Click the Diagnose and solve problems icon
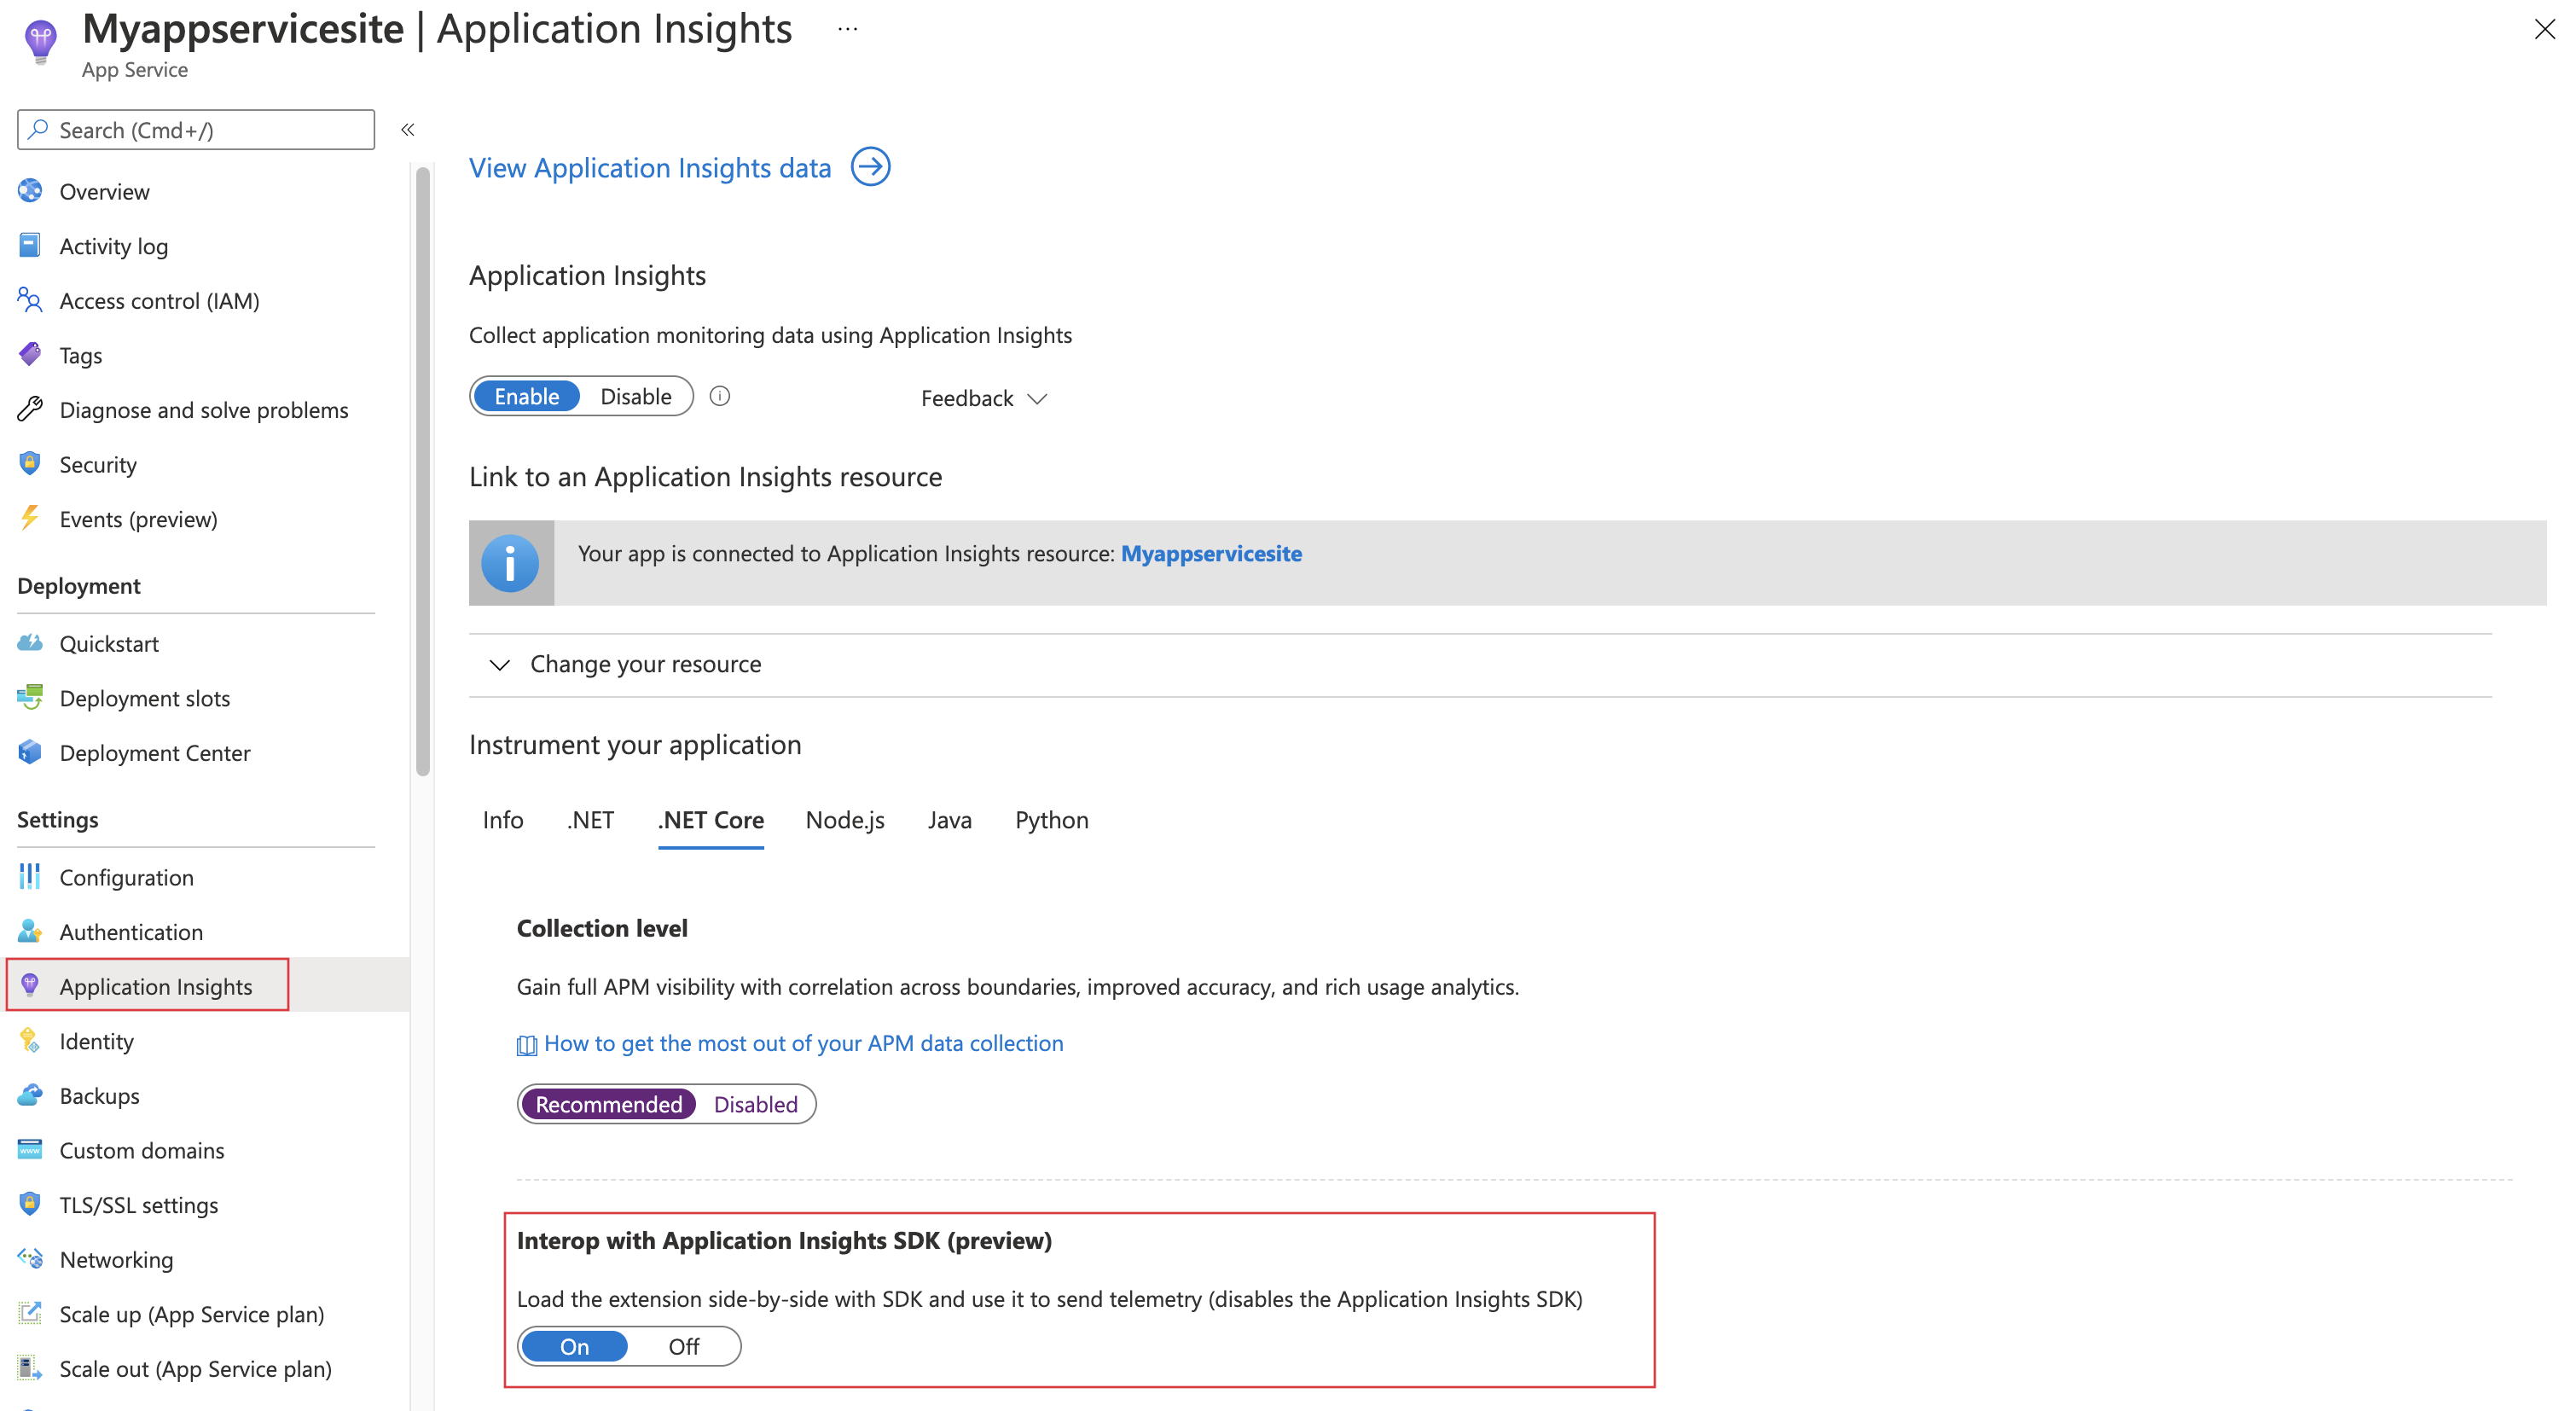Screen dimensions: 2576x1411 point(32,409)
